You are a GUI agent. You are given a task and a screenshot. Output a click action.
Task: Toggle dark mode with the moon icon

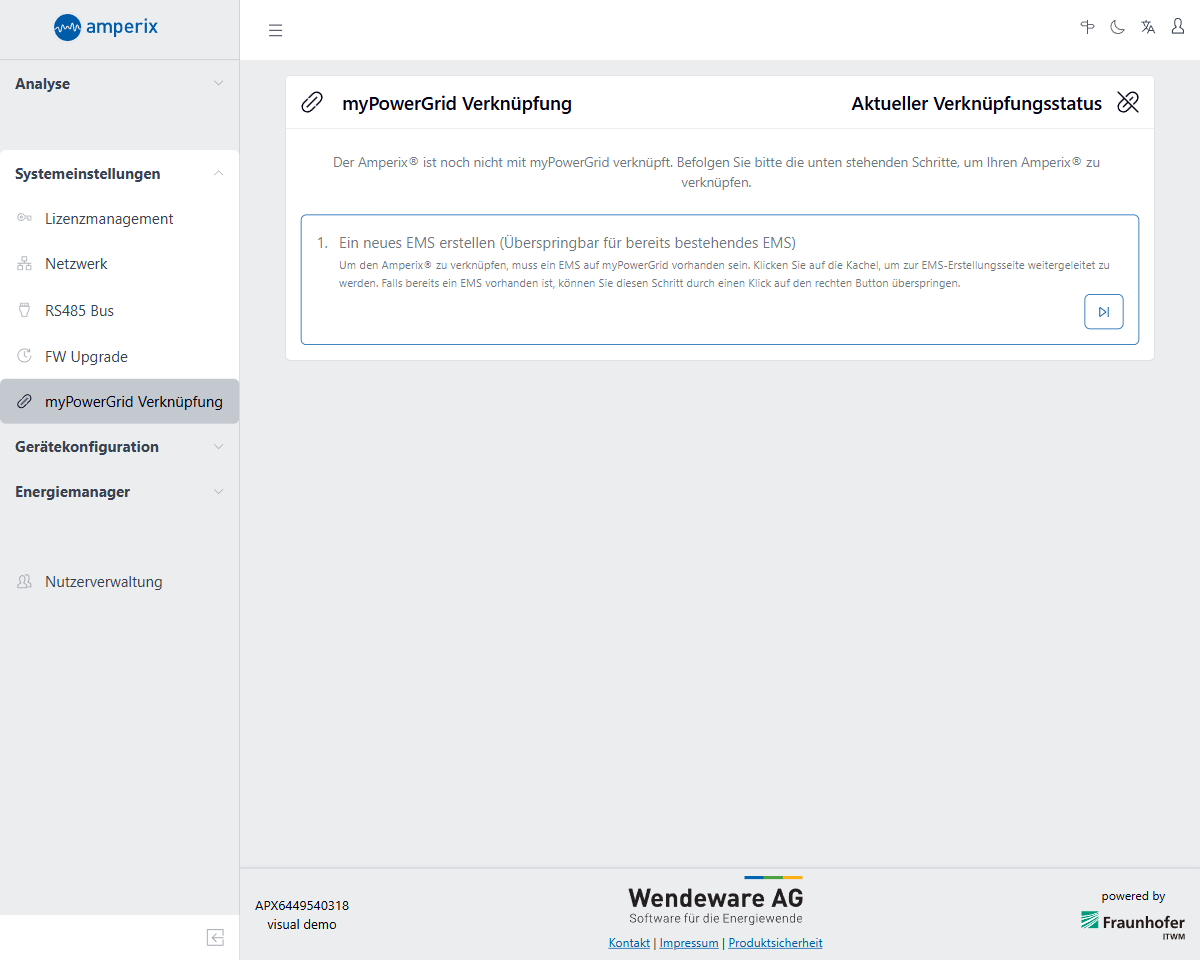point(1118,27)
